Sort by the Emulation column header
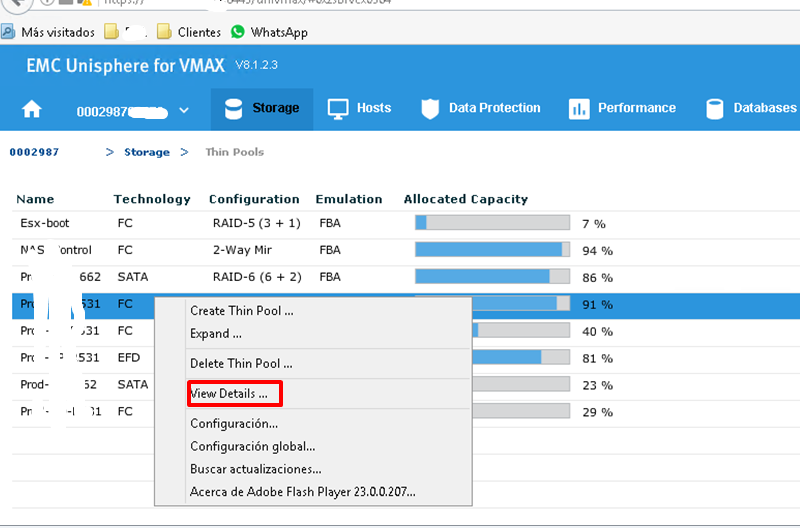This screenshot has width=800, height=528. [x=349, y=199]
